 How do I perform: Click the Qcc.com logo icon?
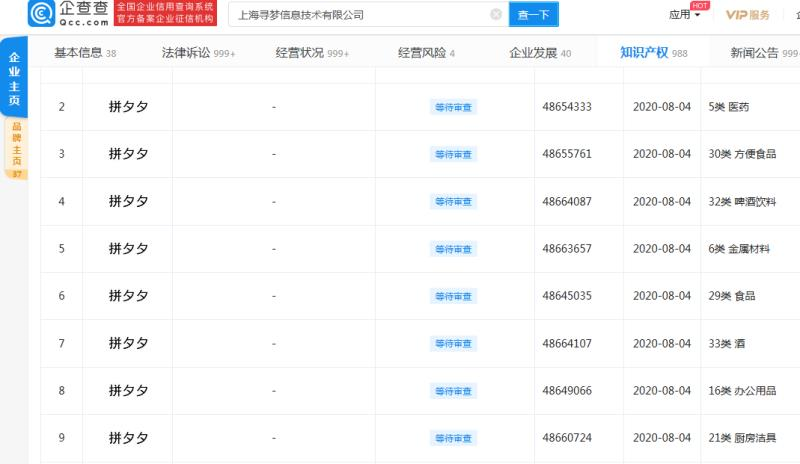point(41,13)
